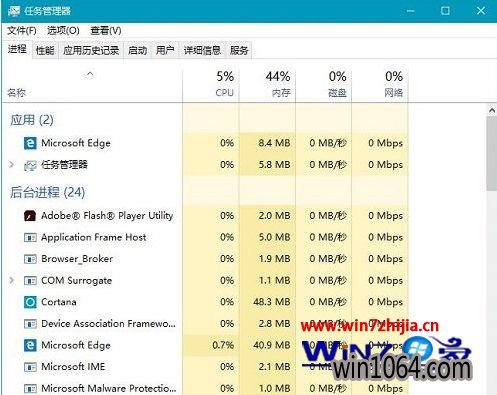Click the 5.8 MB memory value

click(x=274, y=165)
